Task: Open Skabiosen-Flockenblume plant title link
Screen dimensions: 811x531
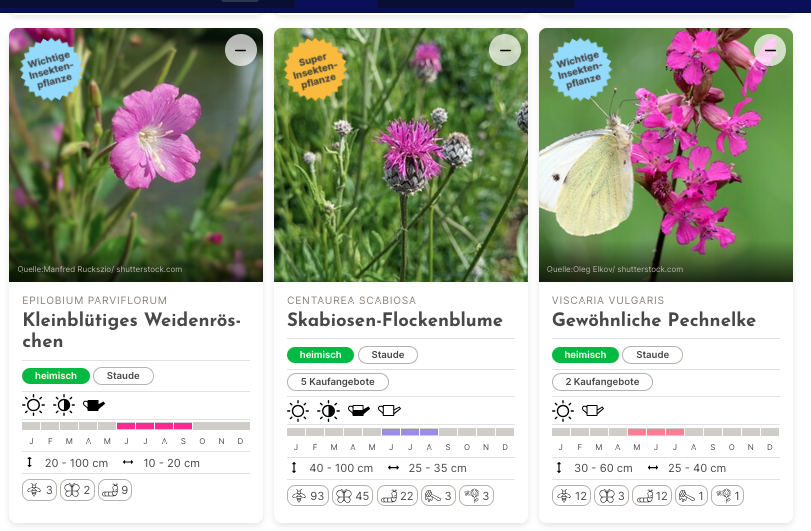Action: point(395,320)
